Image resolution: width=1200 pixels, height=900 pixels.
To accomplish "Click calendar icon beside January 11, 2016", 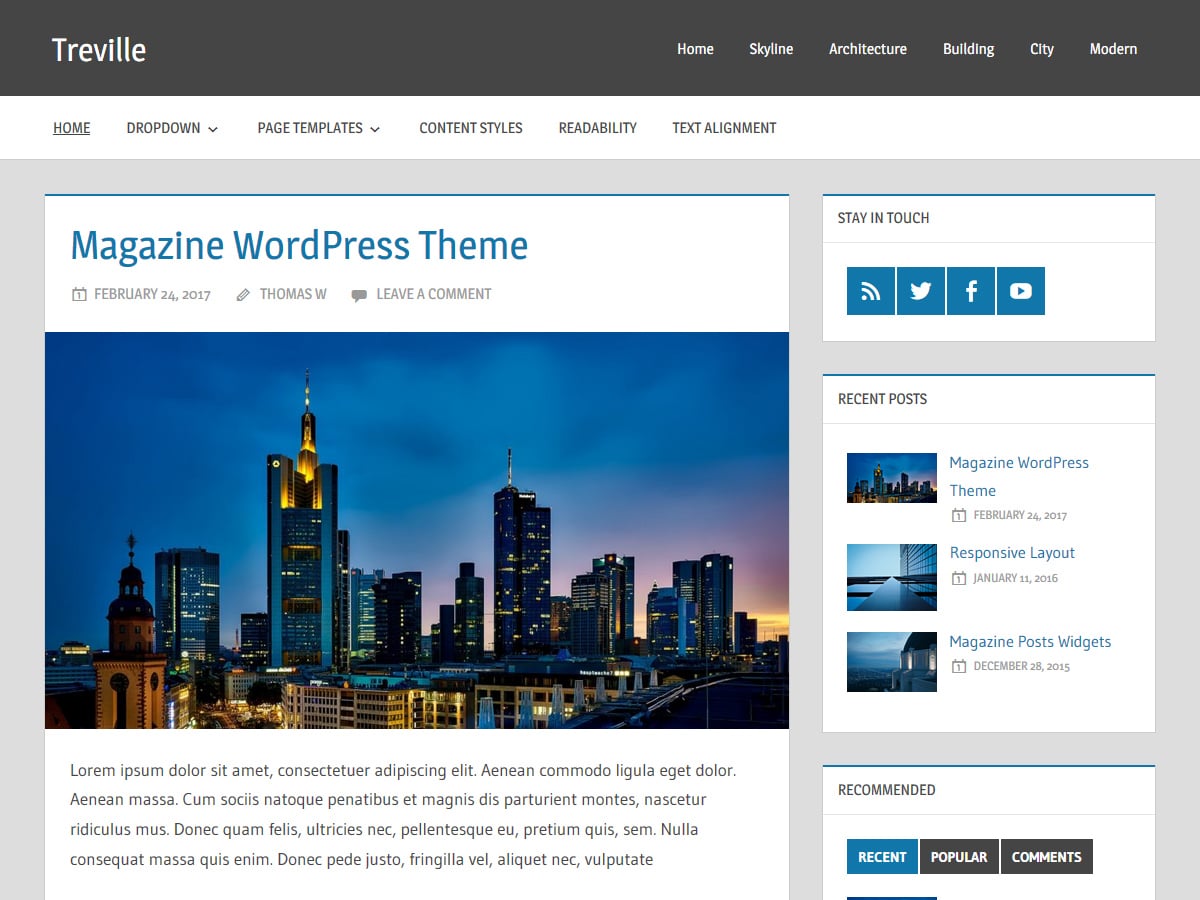I will pos(958,578).
